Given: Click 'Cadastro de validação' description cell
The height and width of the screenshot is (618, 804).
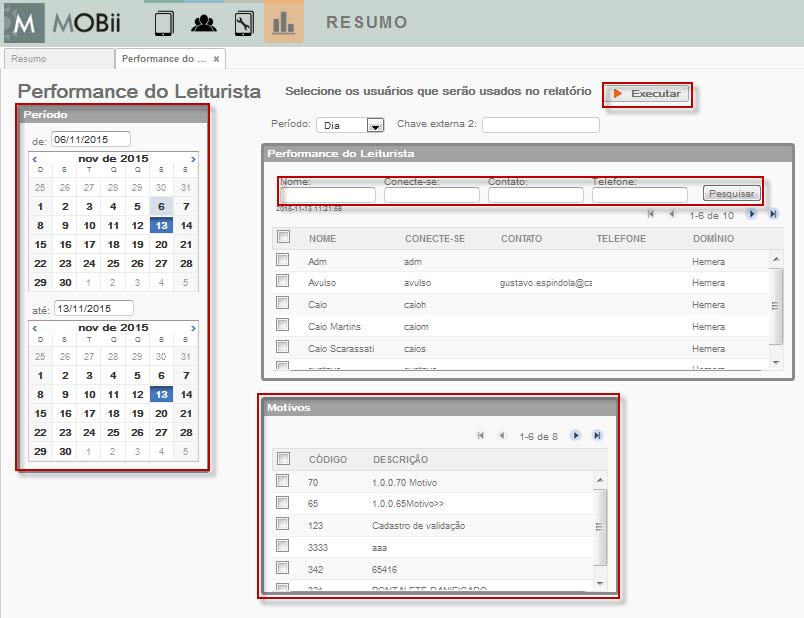Looking at the screenshot, I should tap(418, 526).
